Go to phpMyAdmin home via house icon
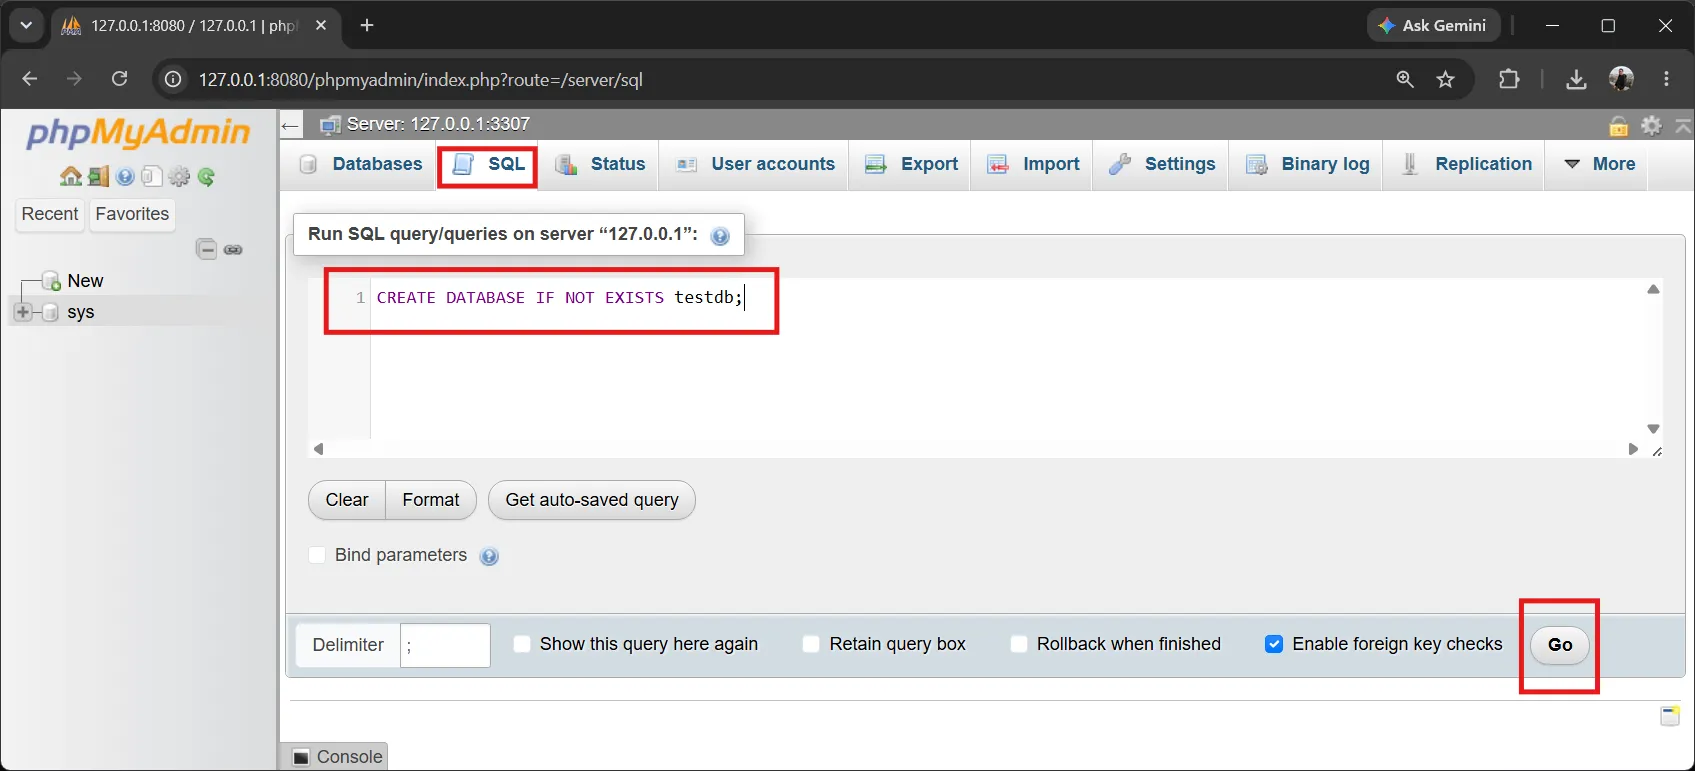 (x=70, y=177)
